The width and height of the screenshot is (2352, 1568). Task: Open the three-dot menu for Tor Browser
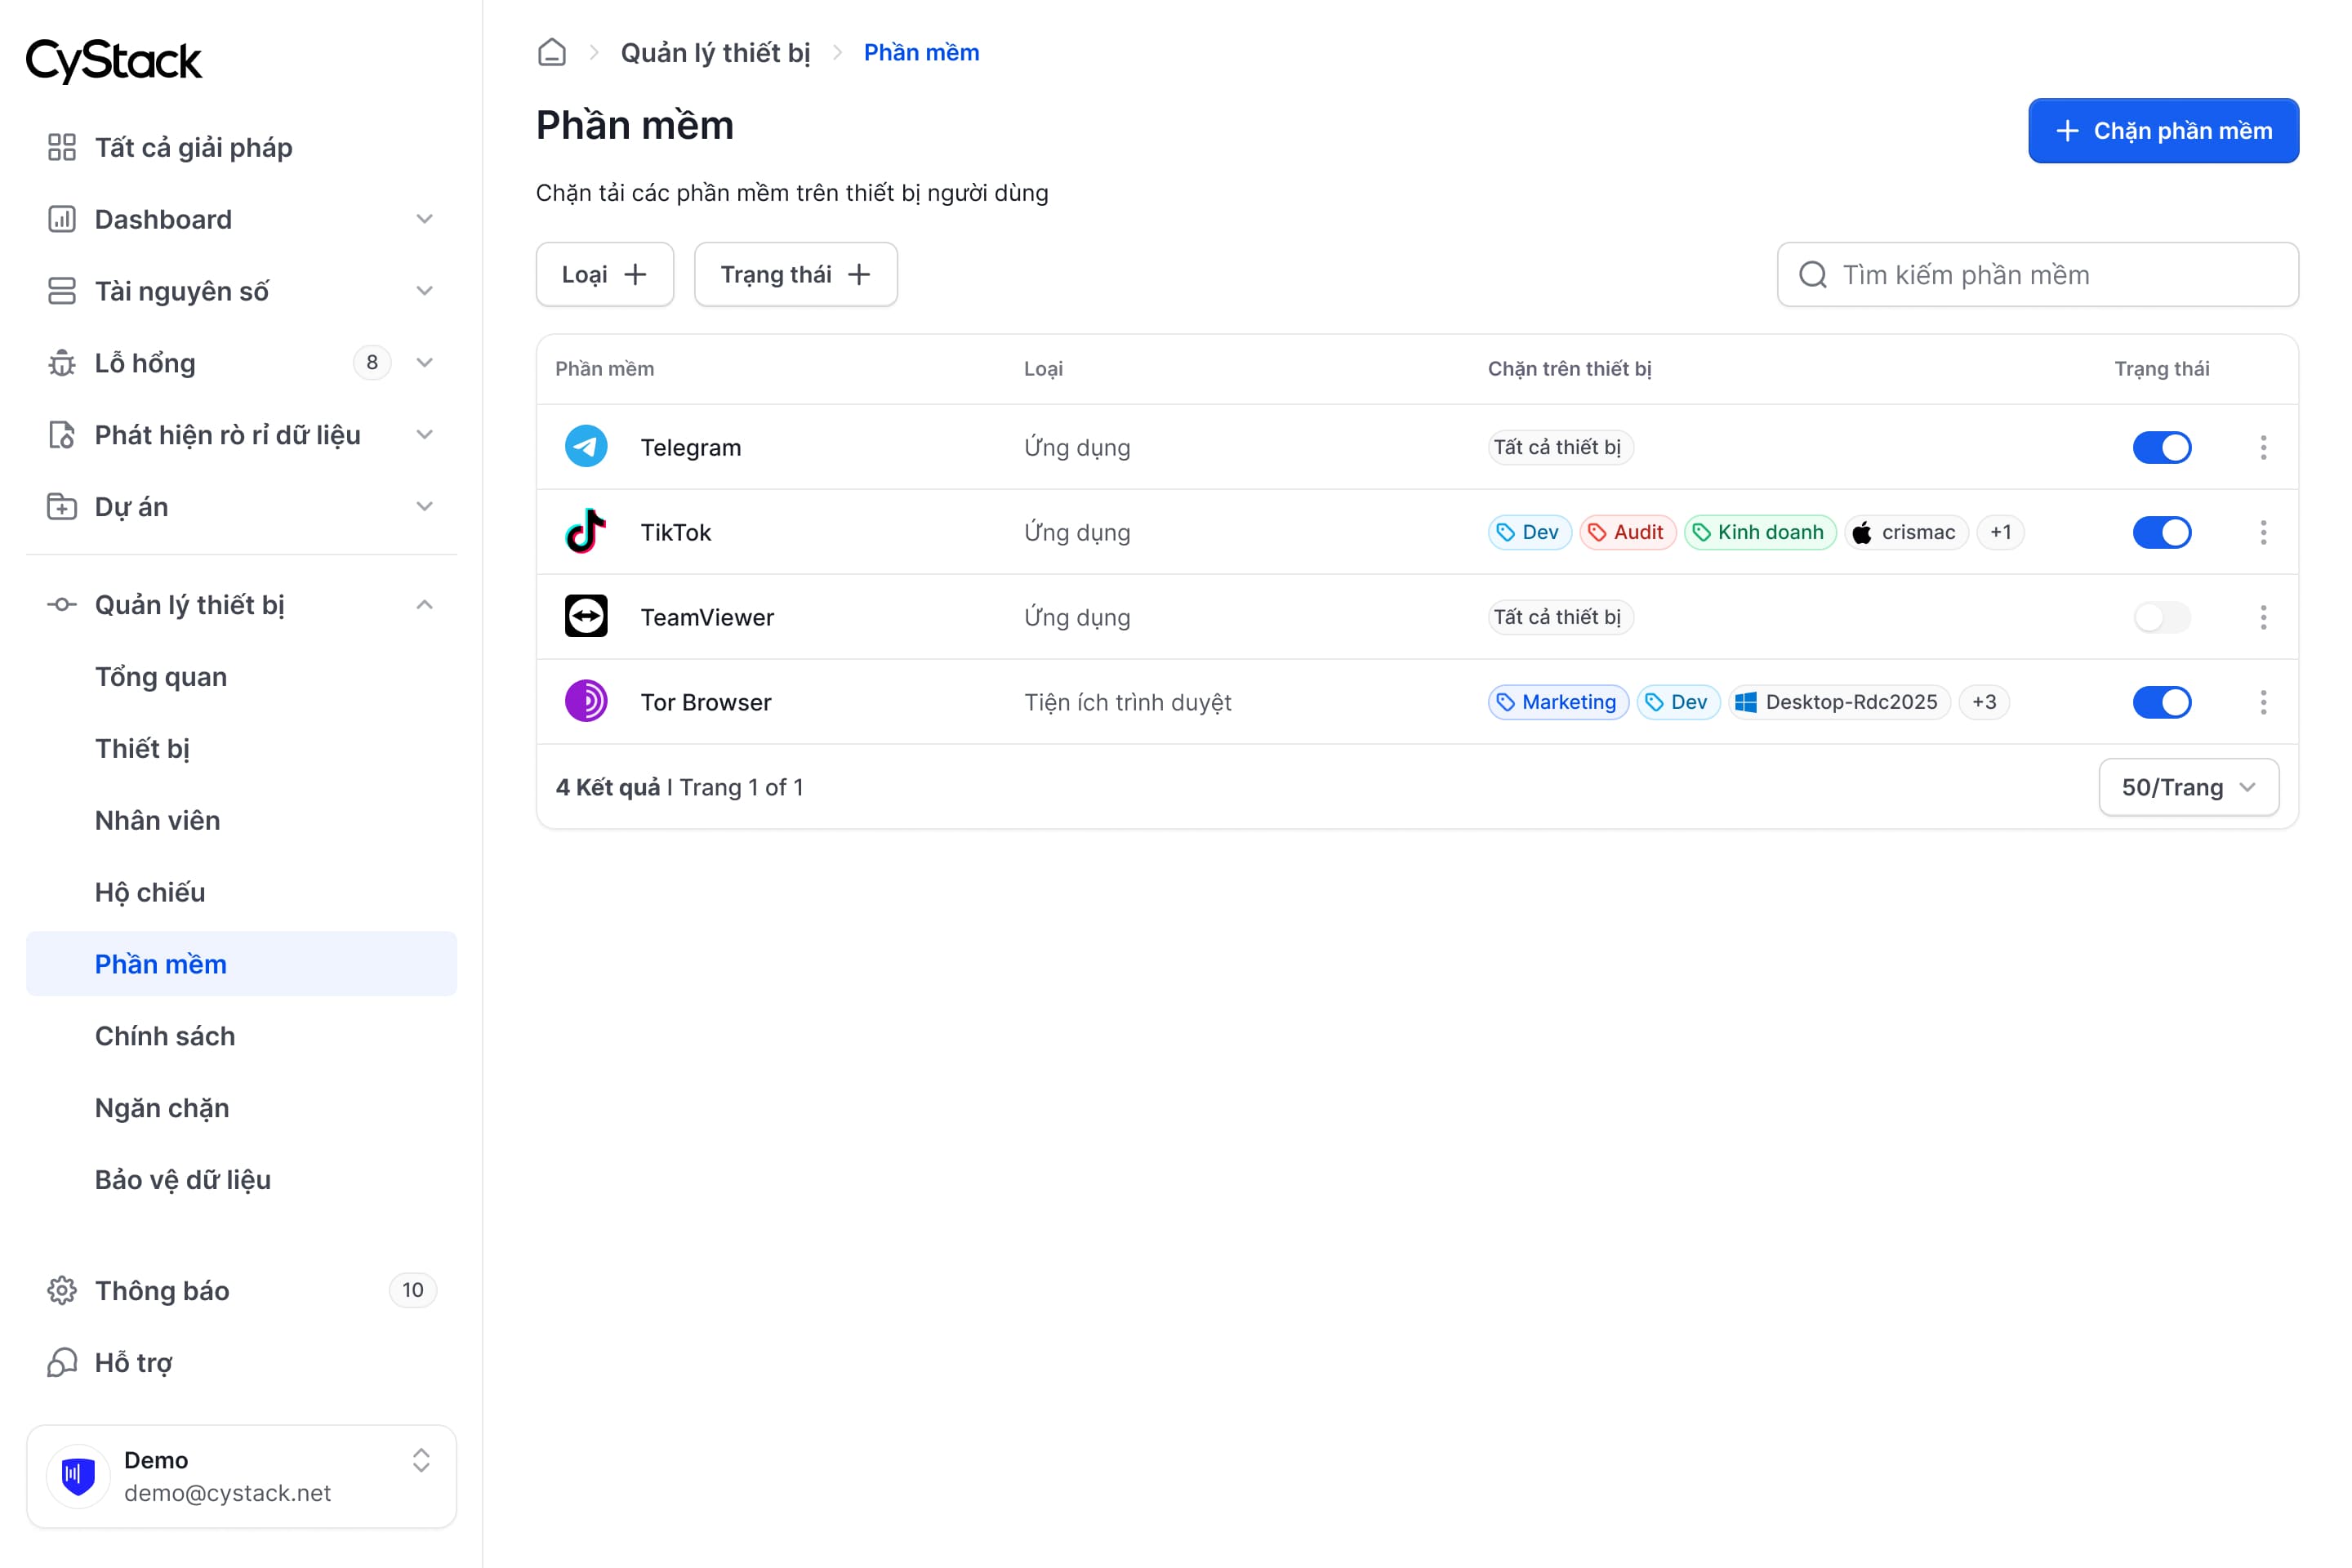2263,702
